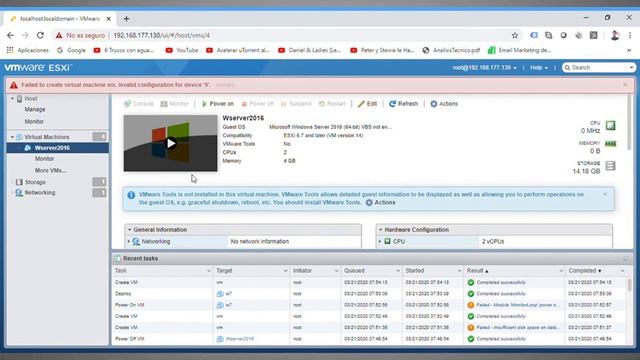The image size is (640, 360).
Task: Click the Restart toolbar button
Action: [x=332, y=104]
